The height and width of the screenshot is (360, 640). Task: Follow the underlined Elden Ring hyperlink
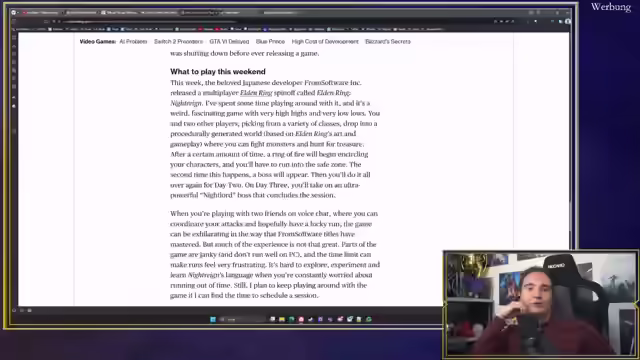point(256,93)
